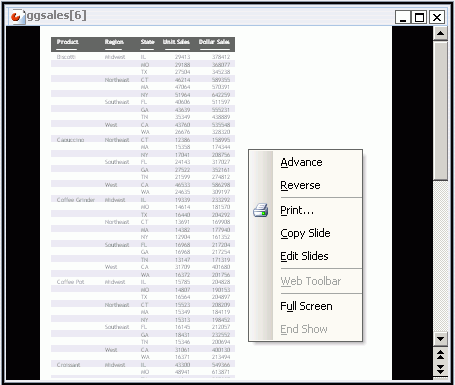
Task: Click the Biscotti product cell
Action: 66,57
